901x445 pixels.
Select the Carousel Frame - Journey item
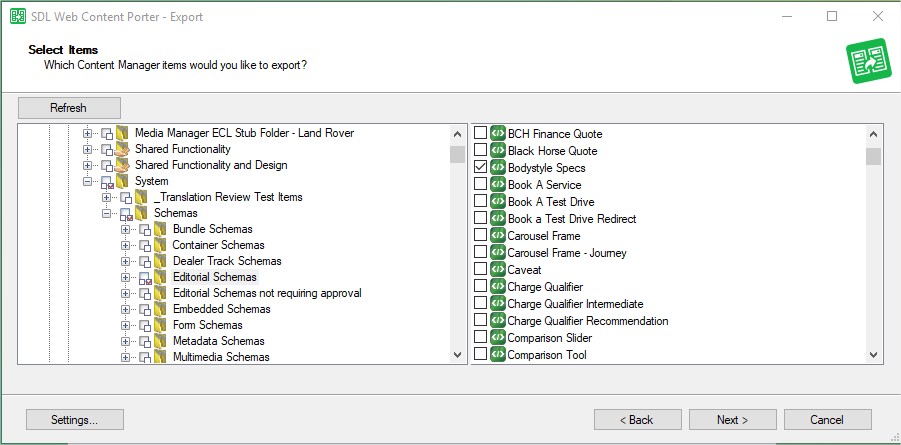point(567,252)
